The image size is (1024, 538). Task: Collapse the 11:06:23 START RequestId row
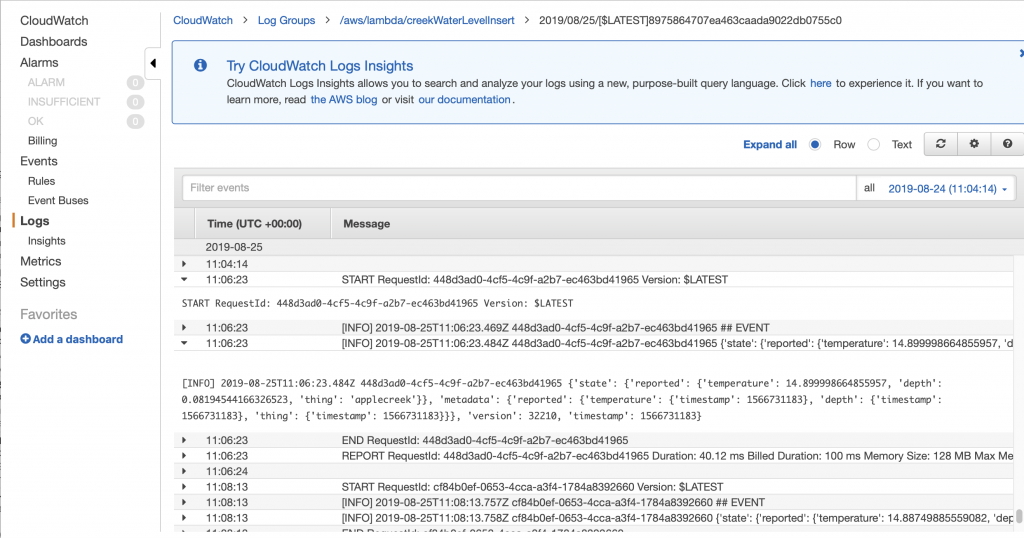184,279
